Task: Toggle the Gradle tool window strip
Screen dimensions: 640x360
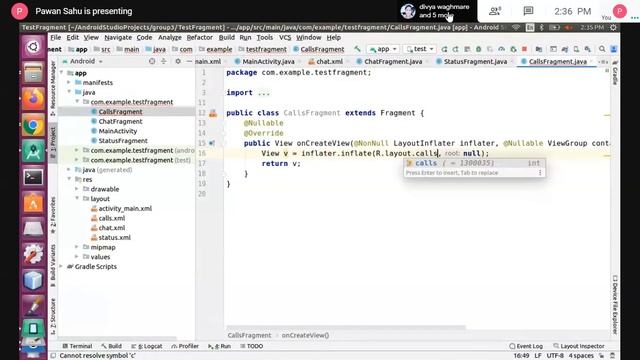Action: [615, 73]
